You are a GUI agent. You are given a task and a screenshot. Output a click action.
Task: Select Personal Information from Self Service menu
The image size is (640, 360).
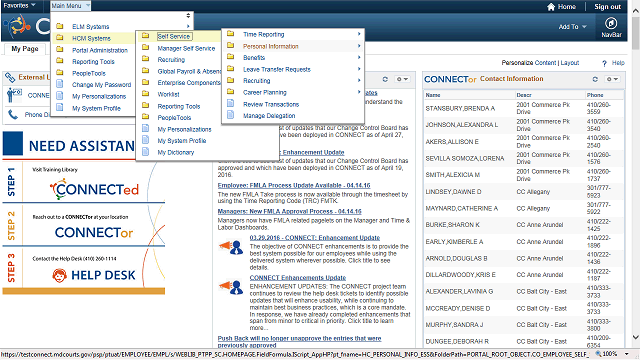pyautogui.click(x=271, y=46)
